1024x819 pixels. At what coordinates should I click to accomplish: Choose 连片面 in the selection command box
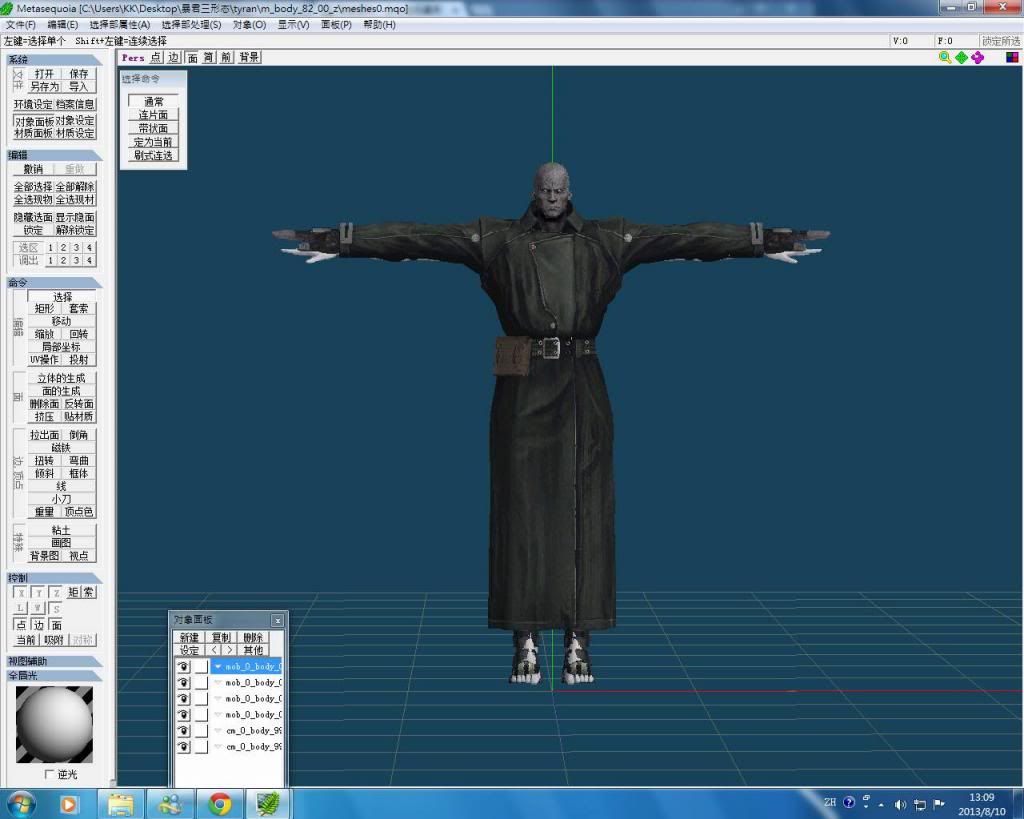(x=153, y=115)
